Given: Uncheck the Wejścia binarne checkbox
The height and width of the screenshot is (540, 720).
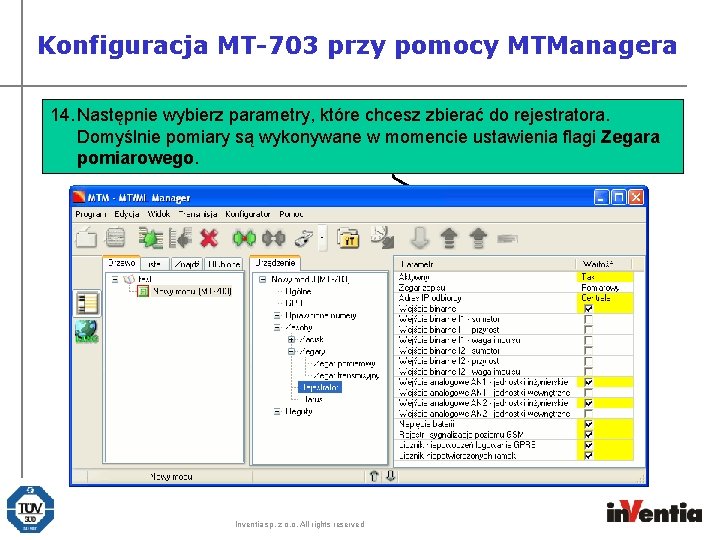Looking at the screenshot, I should click(x=588, y=309).
